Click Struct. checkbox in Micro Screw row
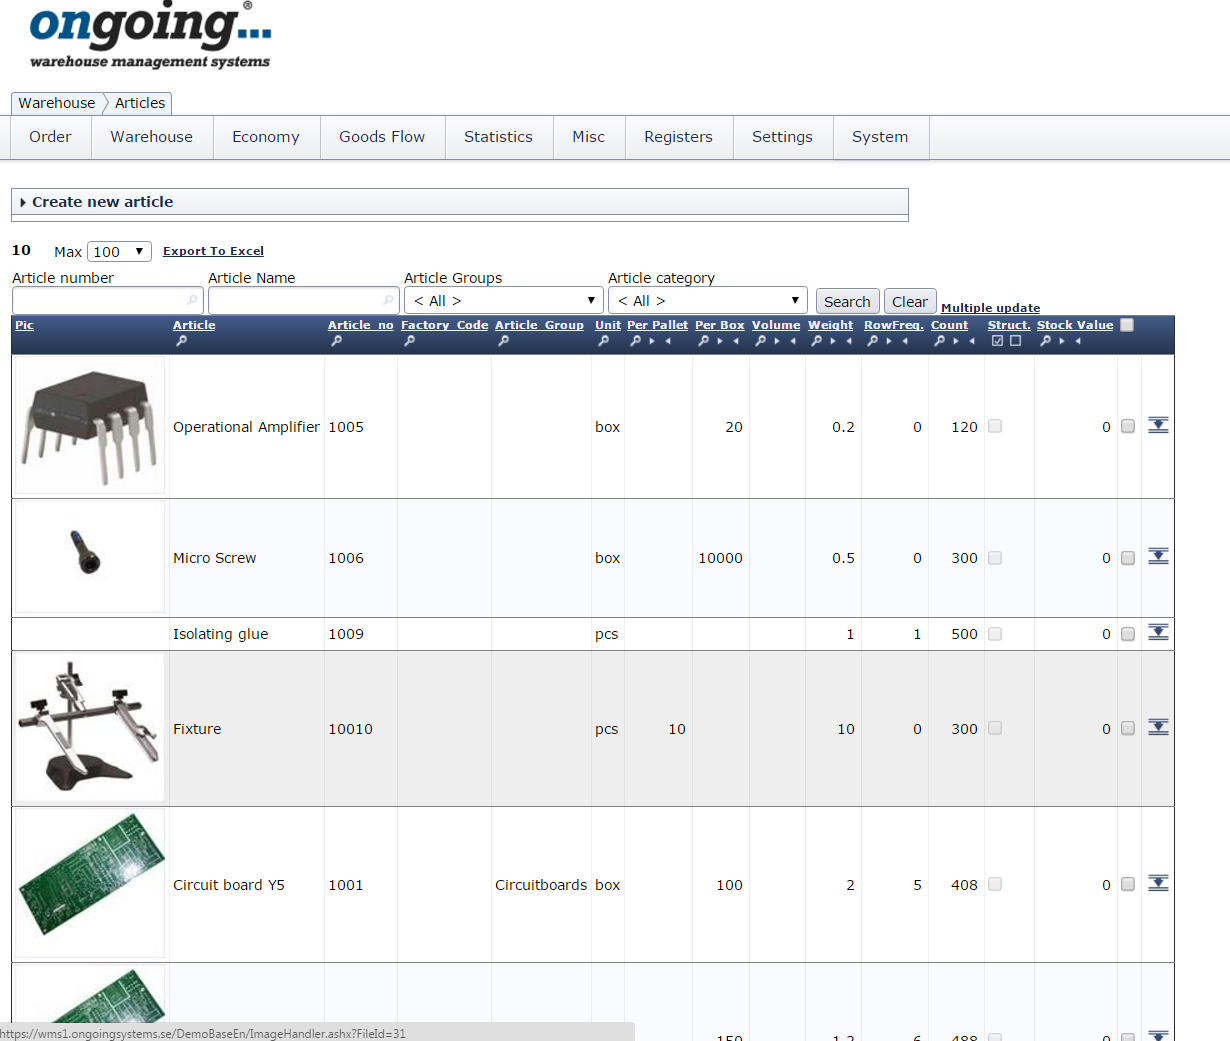This screenshot has height=1041, width=1230. tap(995, 558)
